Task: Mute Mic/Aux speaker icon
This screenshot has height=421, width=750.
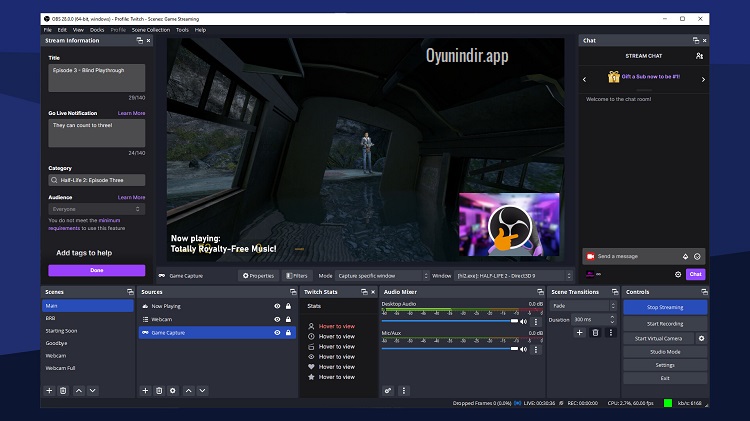Action: coord(524,349)
